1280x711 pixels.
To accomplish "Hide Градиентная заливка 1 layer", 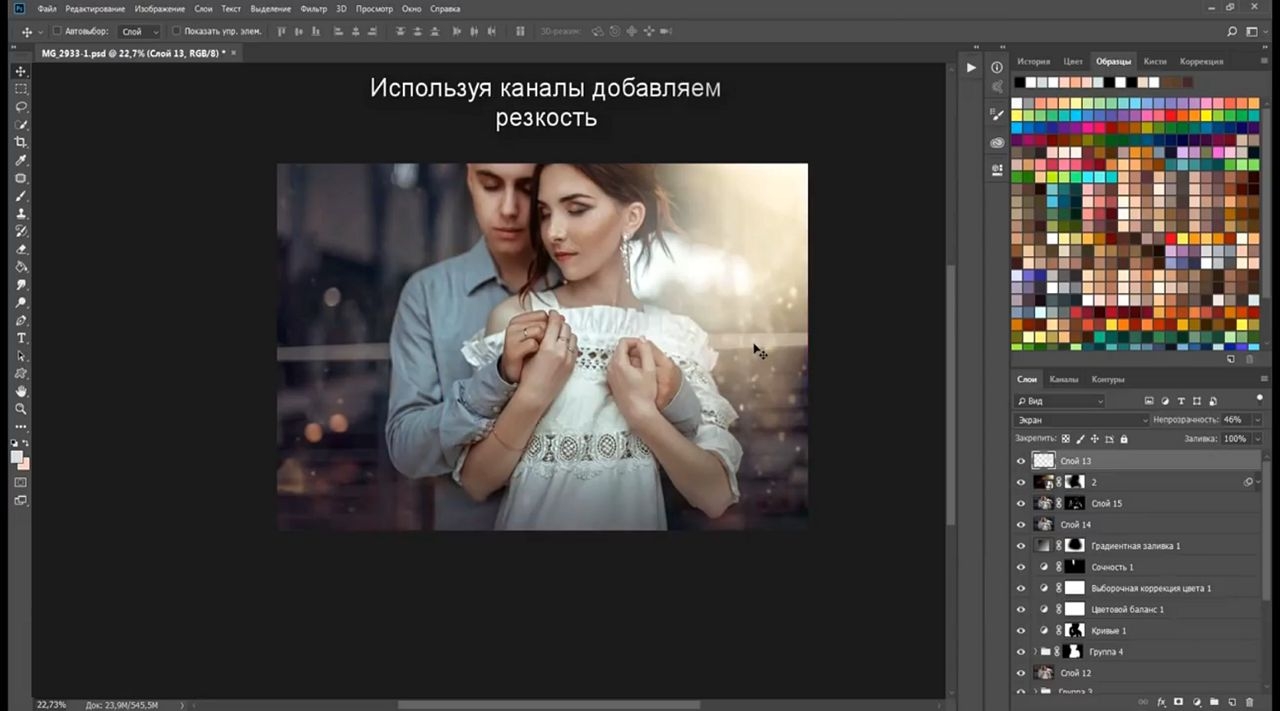I will tap(1021, 546).
